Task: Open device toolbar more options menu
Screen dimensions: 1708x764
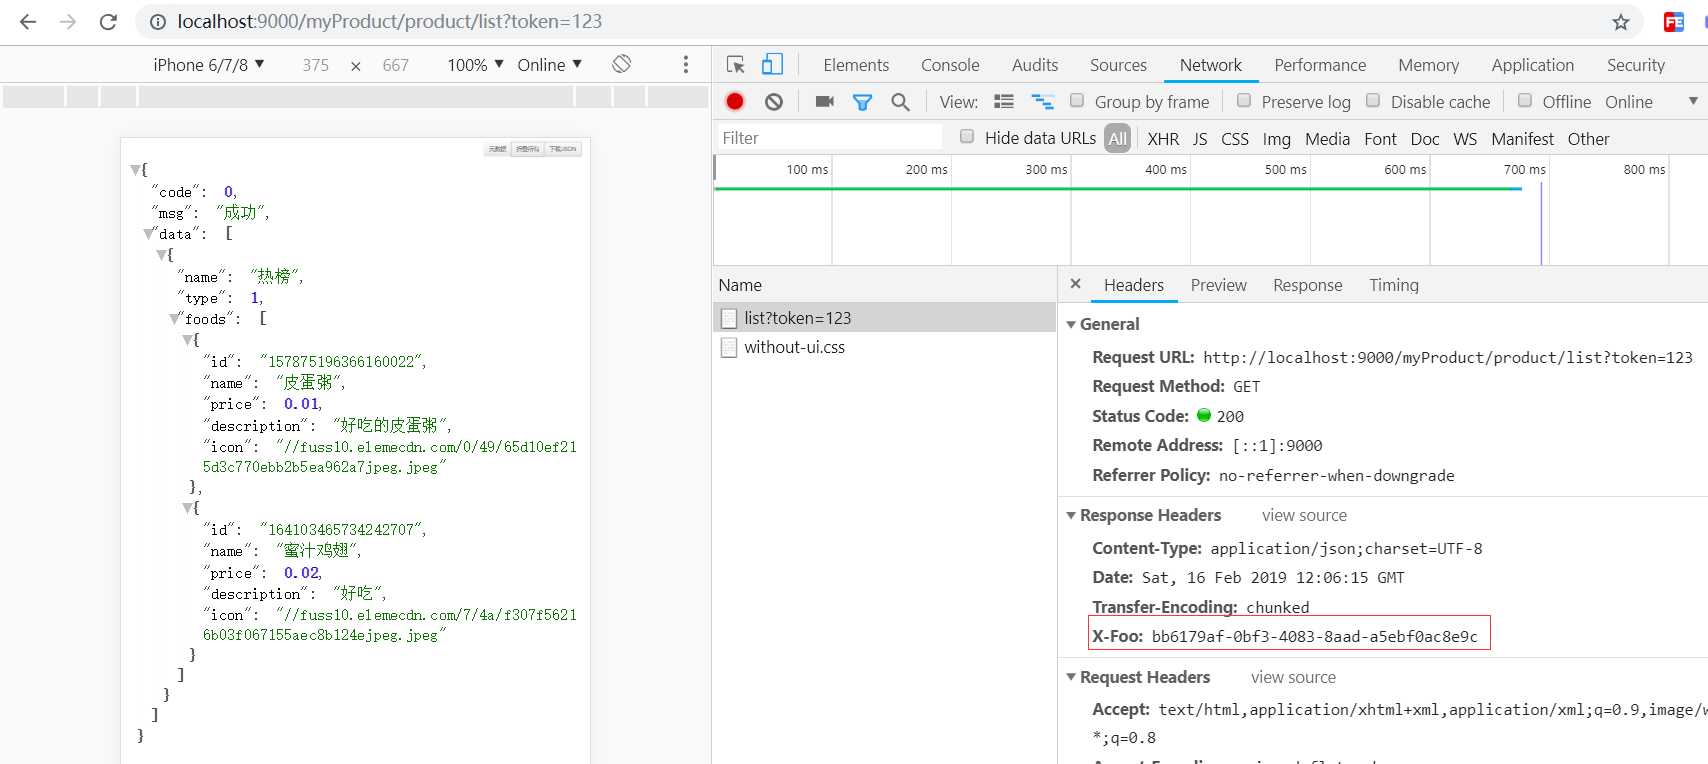Action: pos(685,64)
